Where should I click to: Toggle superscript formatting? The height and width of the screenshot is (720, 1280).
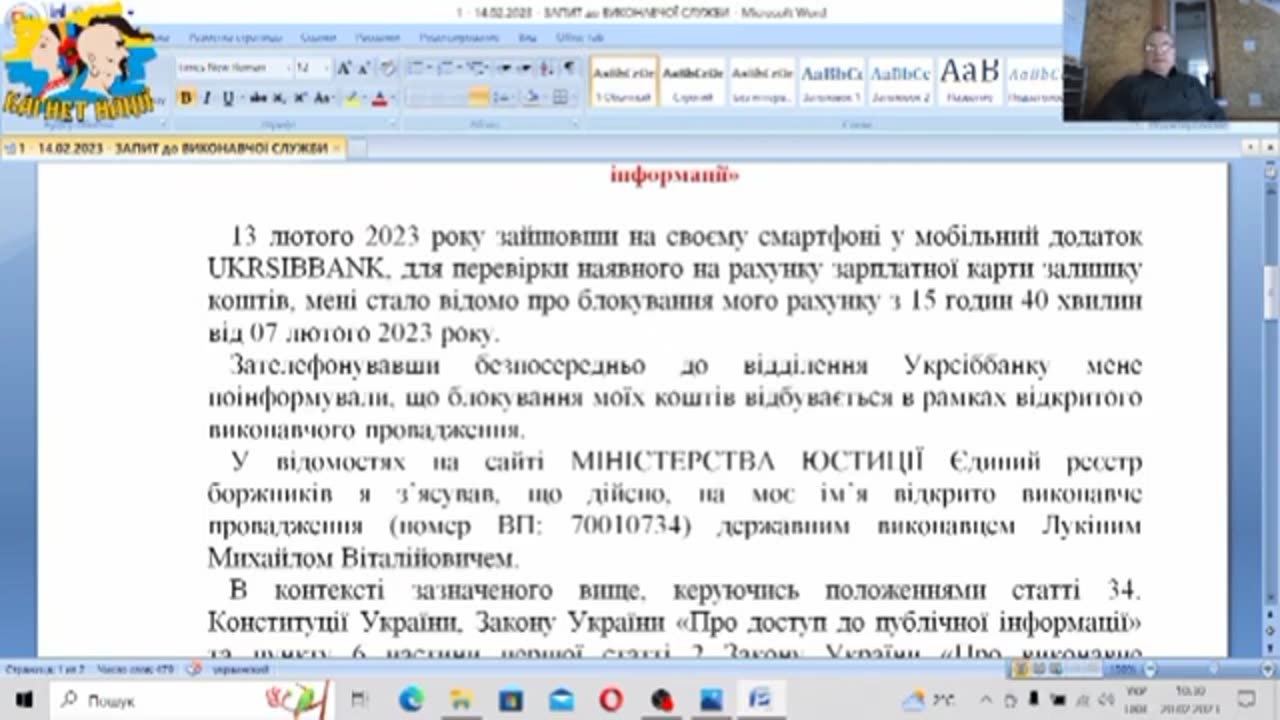(300, 98)
